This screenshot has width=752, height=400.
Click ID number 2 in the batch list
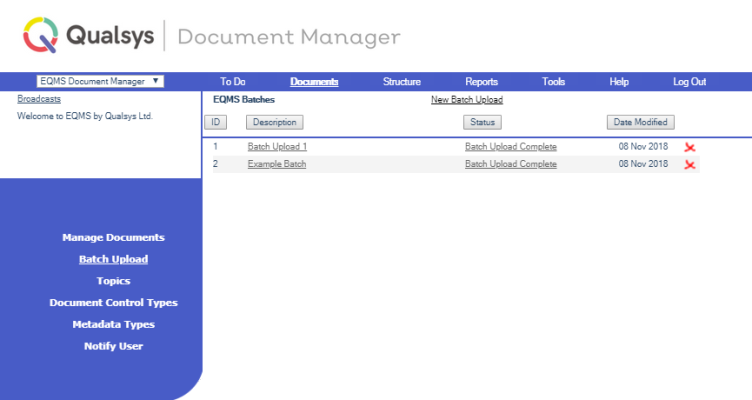[215, 164]
